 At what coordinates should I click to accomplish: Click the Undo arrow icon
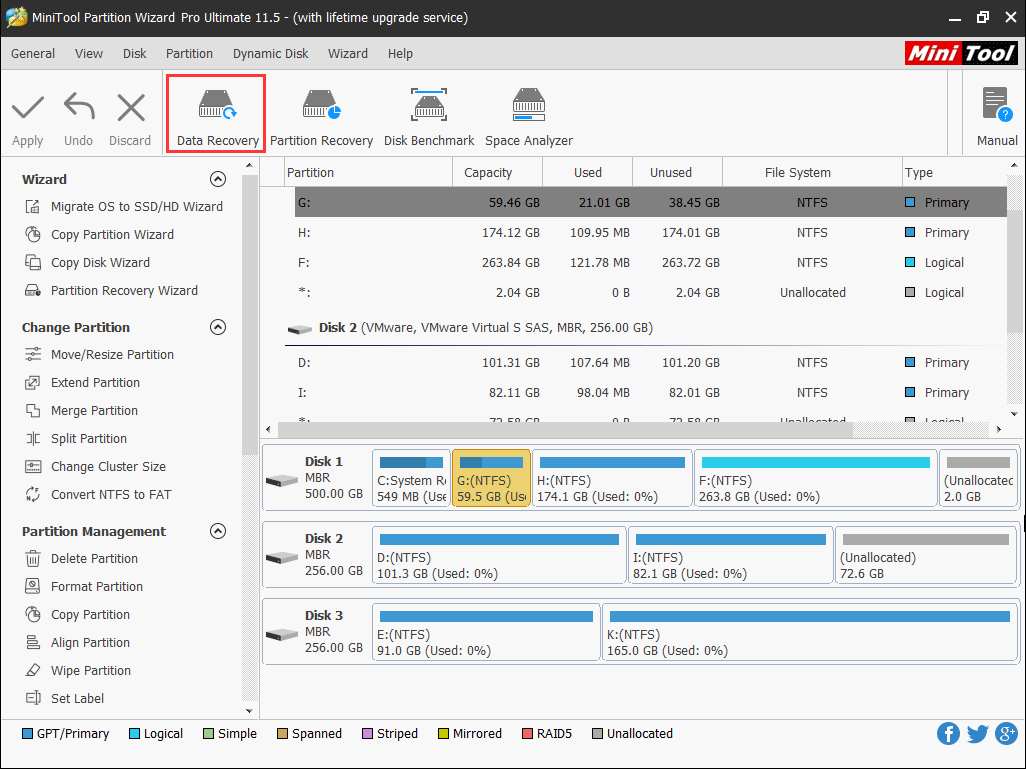[x=79, y=107]
